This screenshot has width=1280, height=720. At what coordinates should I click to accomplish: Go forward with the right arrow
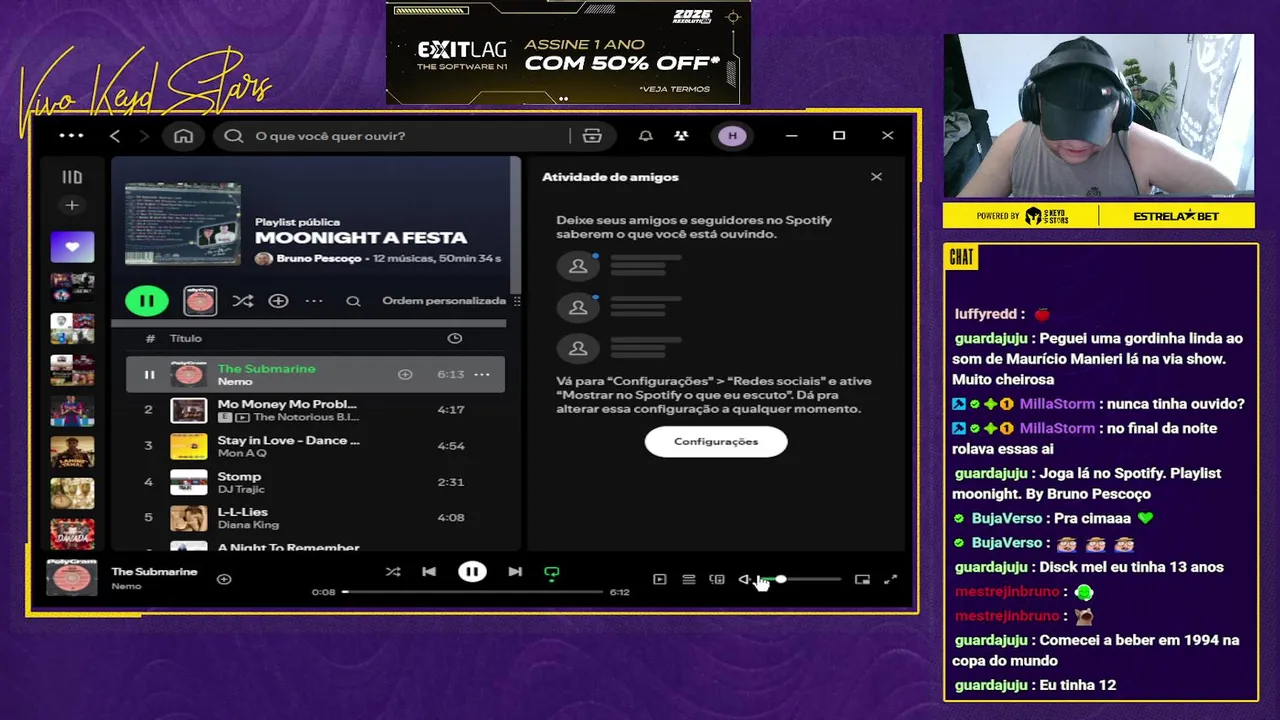tap(144, 136)
